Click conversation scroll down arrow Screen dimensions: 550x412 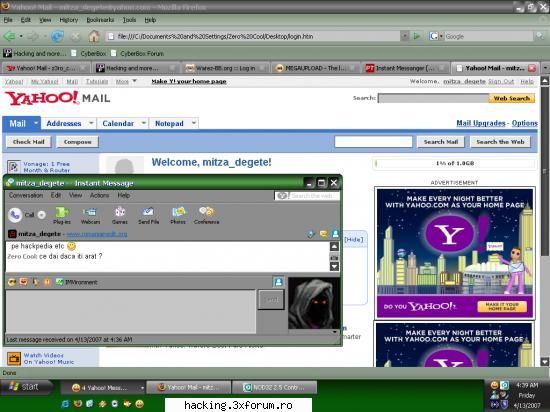(335, 266)
